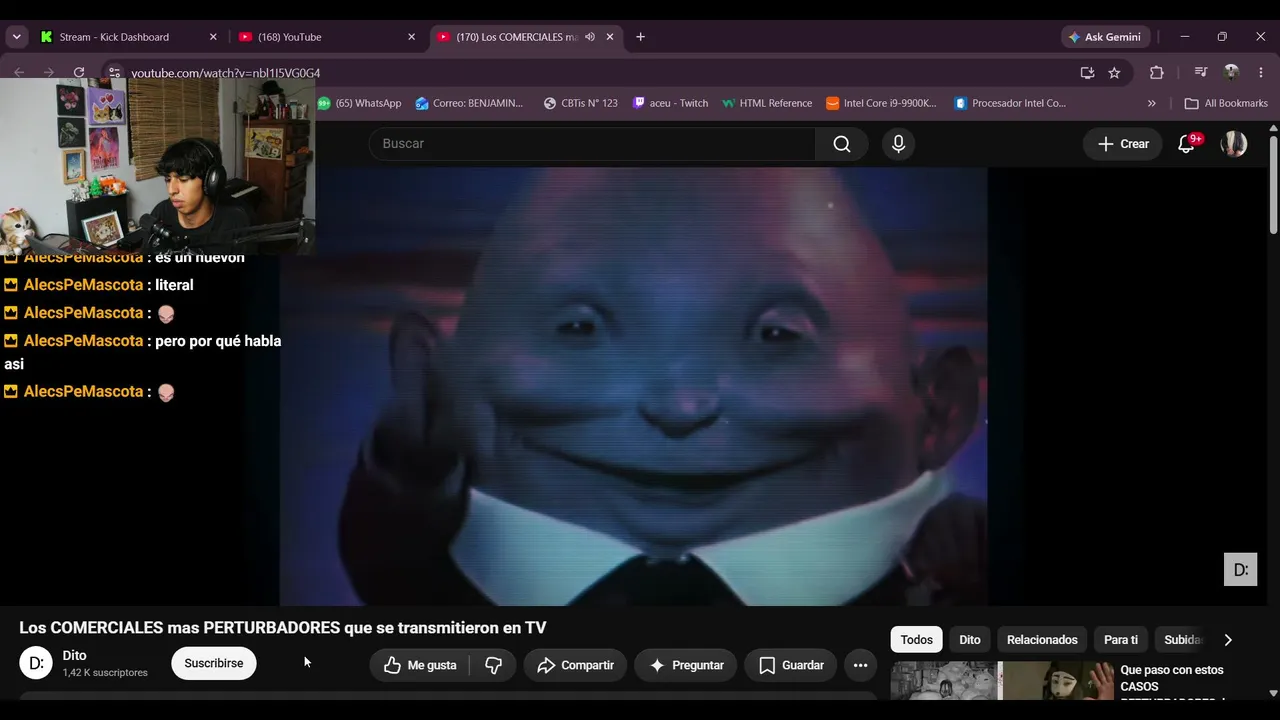Share the video with Compartir
Screen dimensions: 1280x720
(x=575, y=665)
